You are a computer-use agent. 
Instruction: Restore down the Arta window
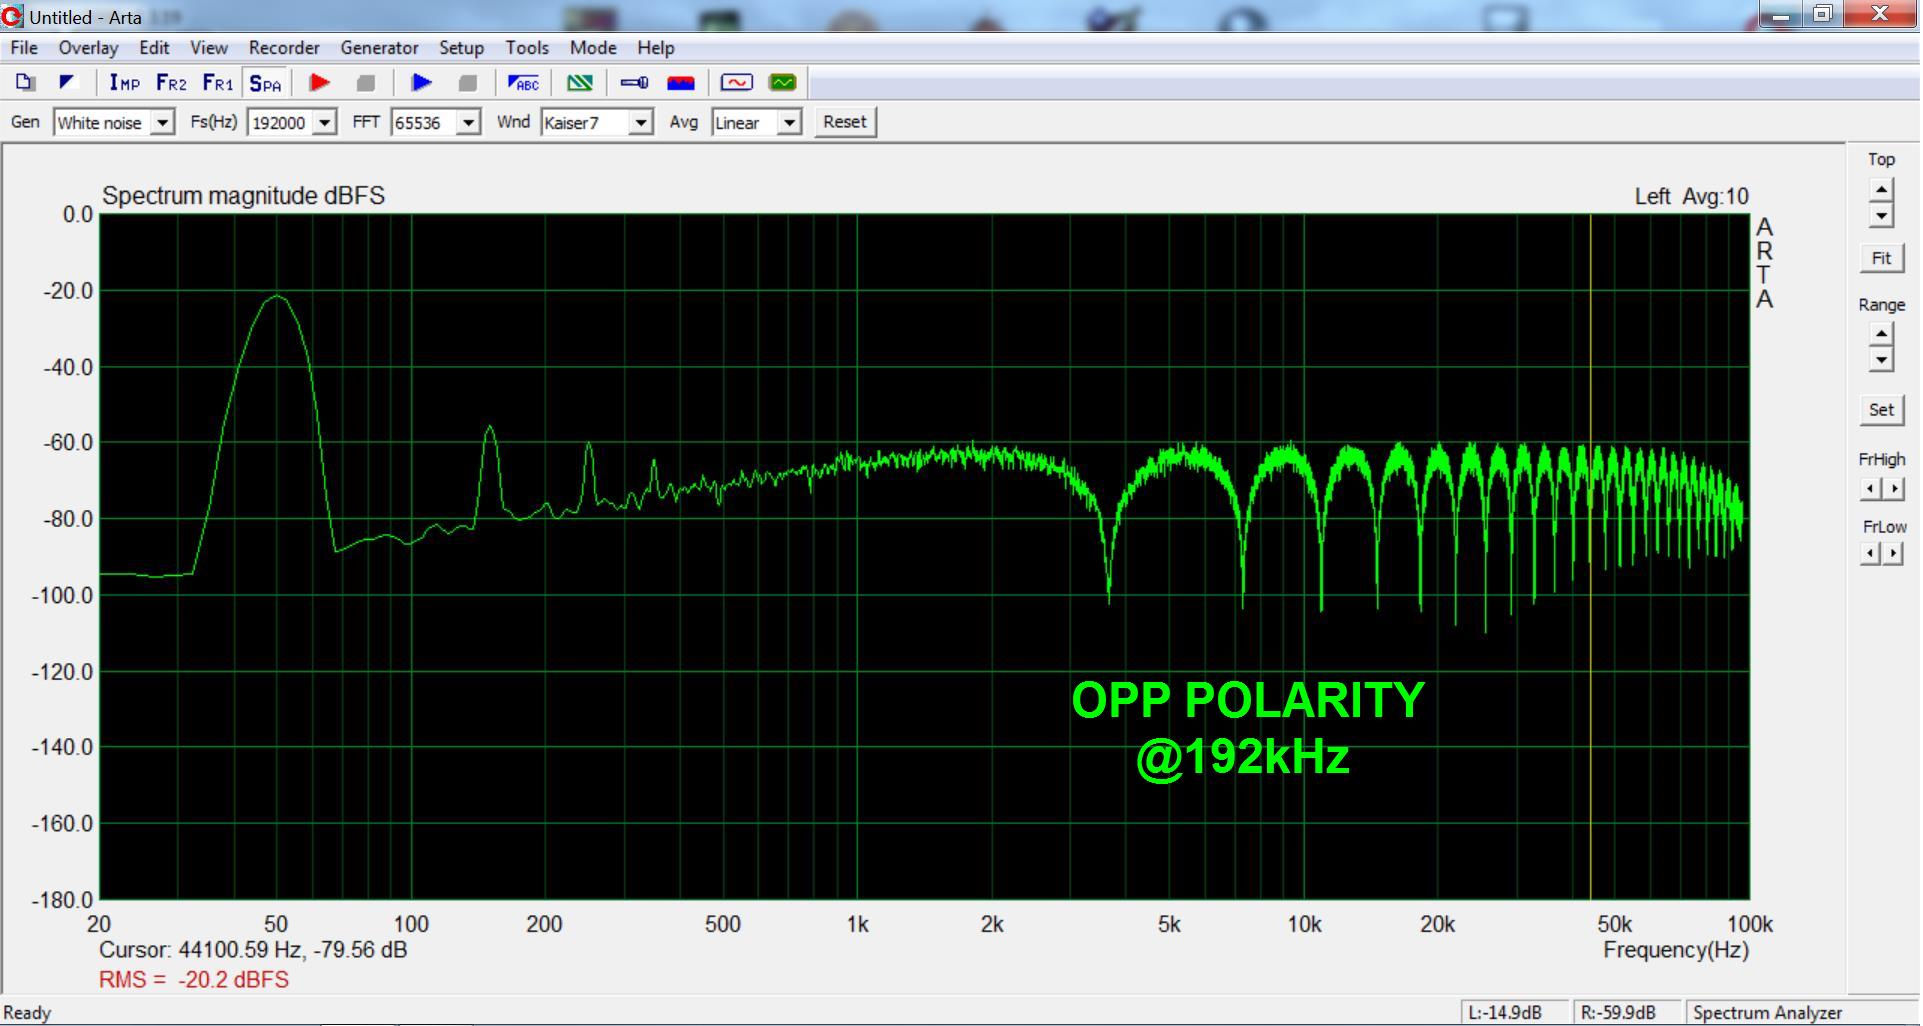1823,14
